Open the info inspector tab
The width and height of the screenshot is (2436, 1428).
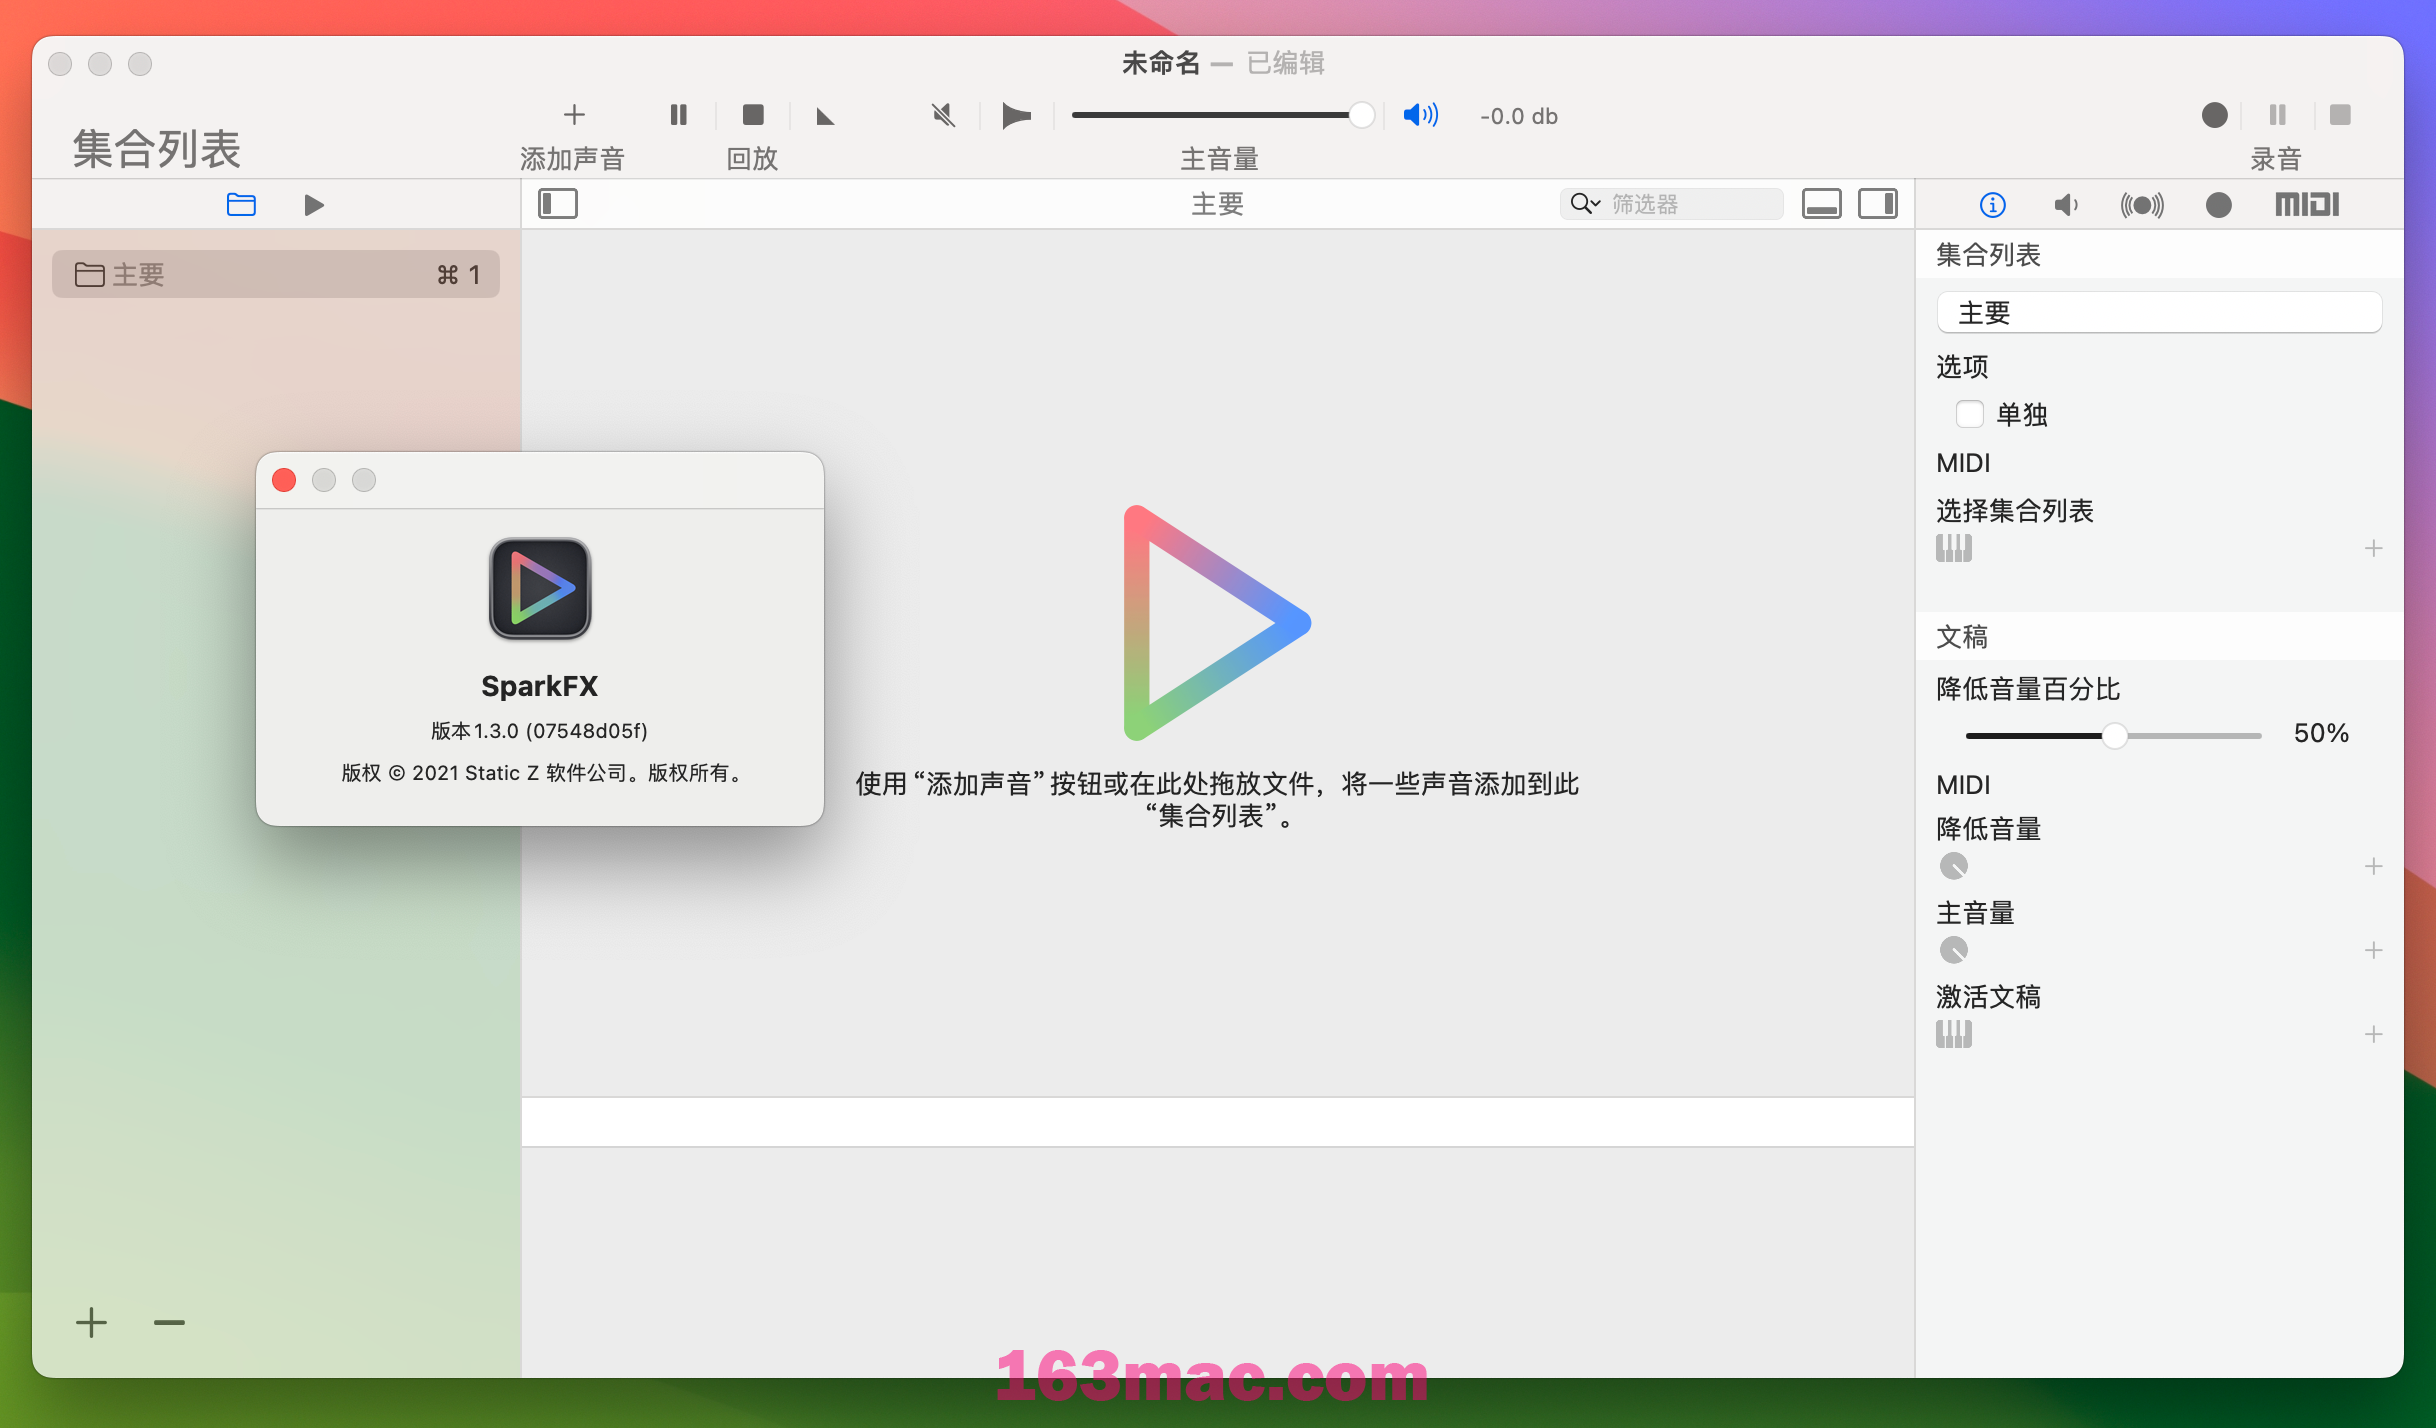pos(1992,205)
